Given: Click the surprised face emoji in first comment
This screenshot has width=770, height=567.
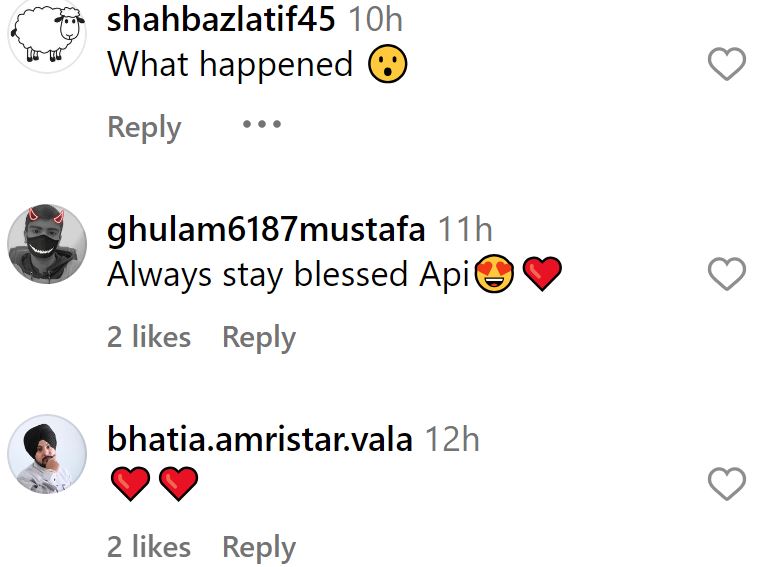Looking at the screenshot, I should tap(388, 64).
